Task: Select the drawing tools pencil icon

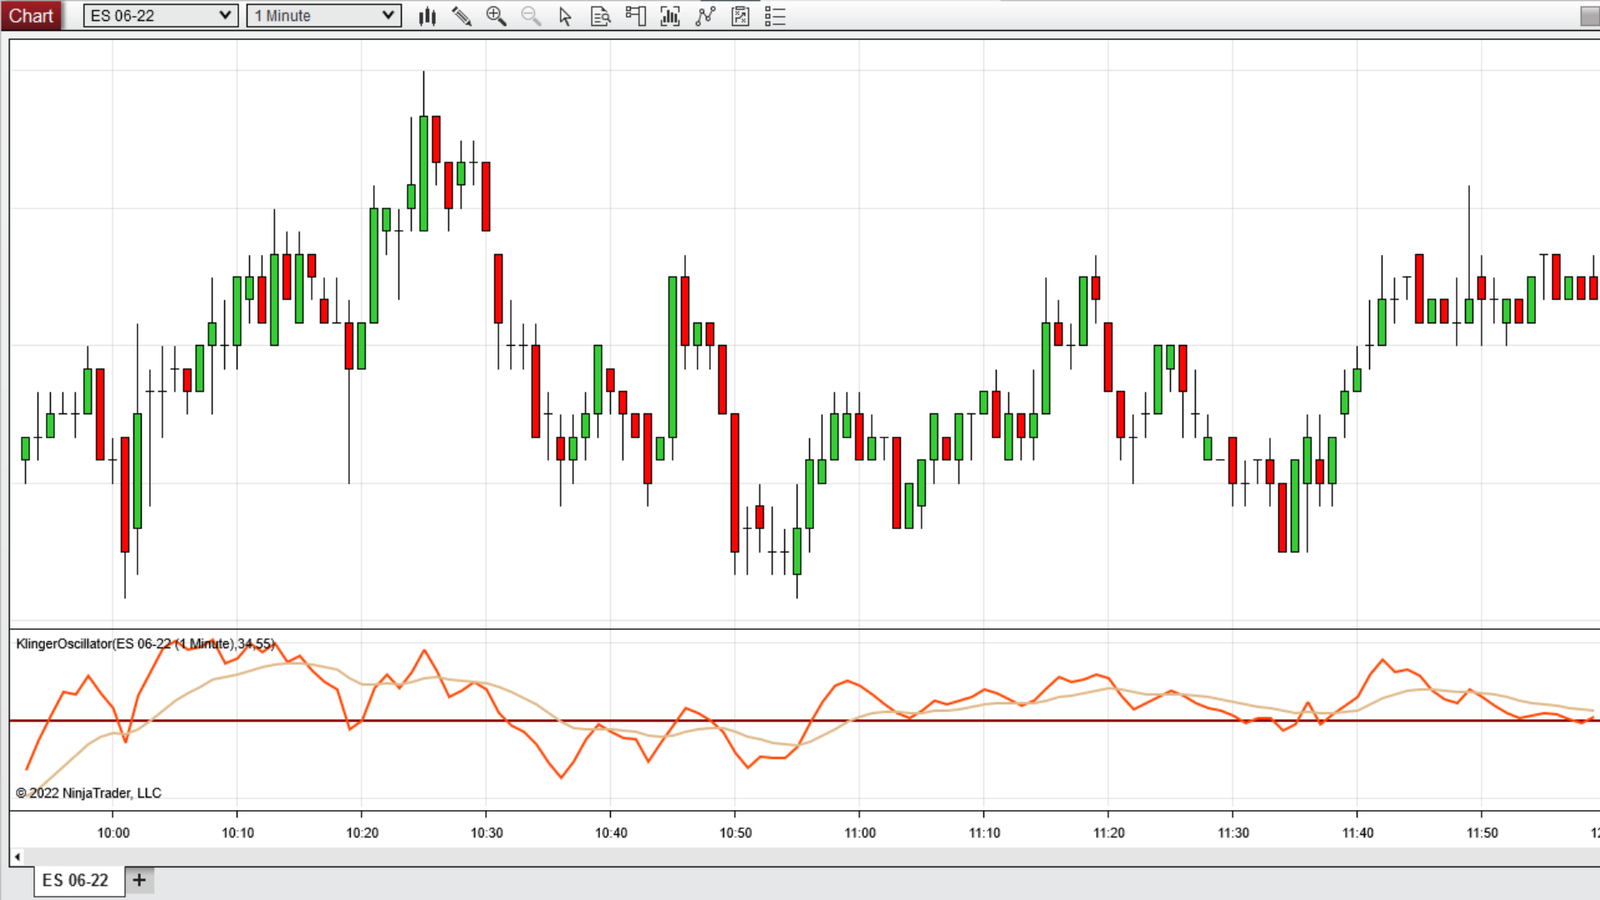Action: click(461, 16)
